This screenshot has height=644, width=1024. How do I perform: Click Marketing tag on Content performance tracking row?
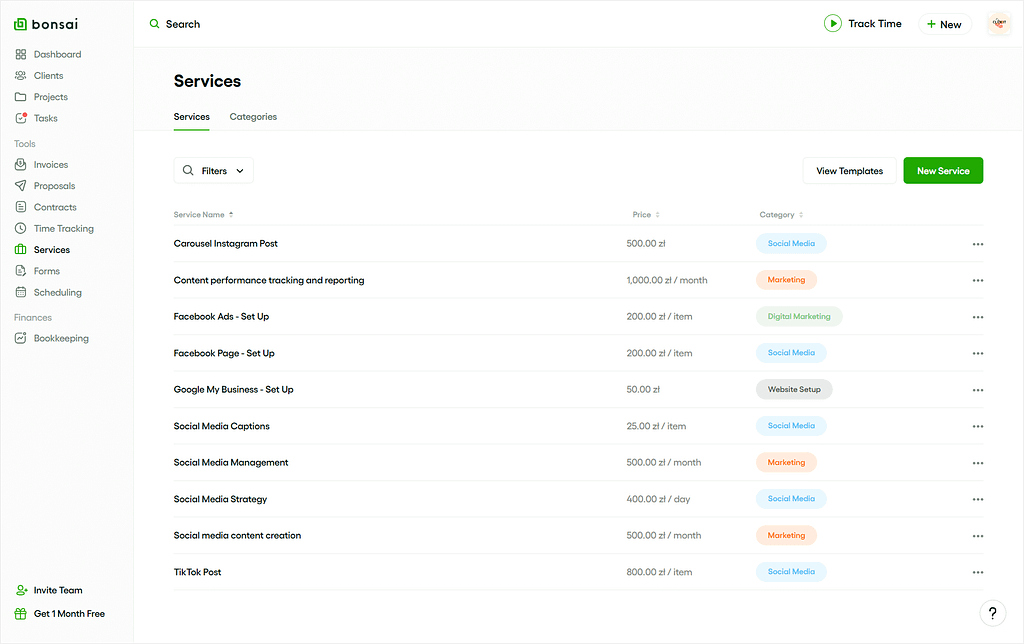click(x=786, y=280)
